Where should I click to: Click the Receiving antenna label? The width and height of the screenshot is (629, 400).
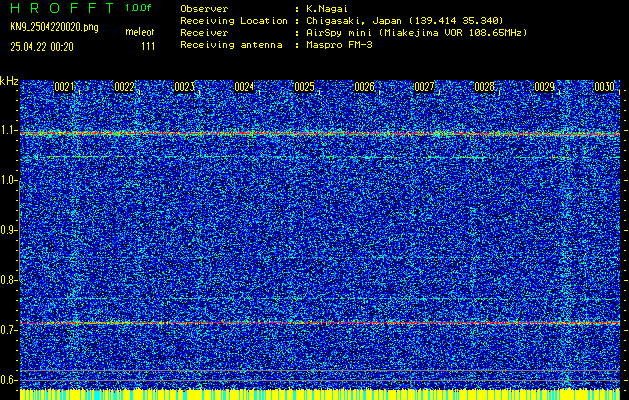(231, 45)
